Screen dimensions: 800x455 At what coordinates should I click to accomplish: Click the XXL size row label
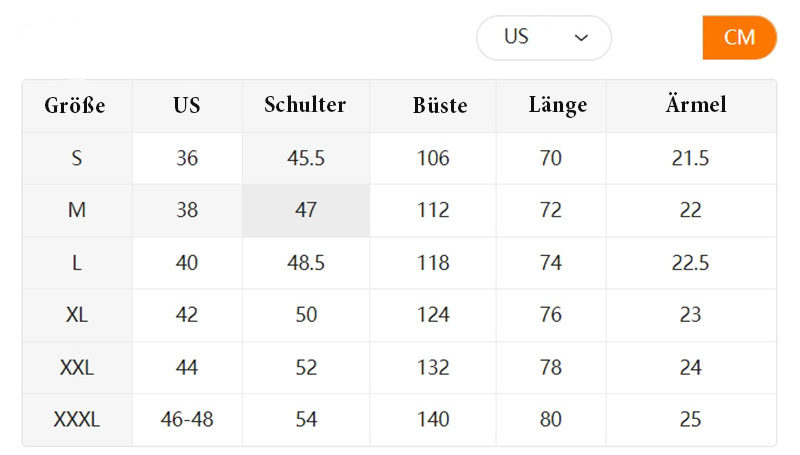[x=77, y=367]
